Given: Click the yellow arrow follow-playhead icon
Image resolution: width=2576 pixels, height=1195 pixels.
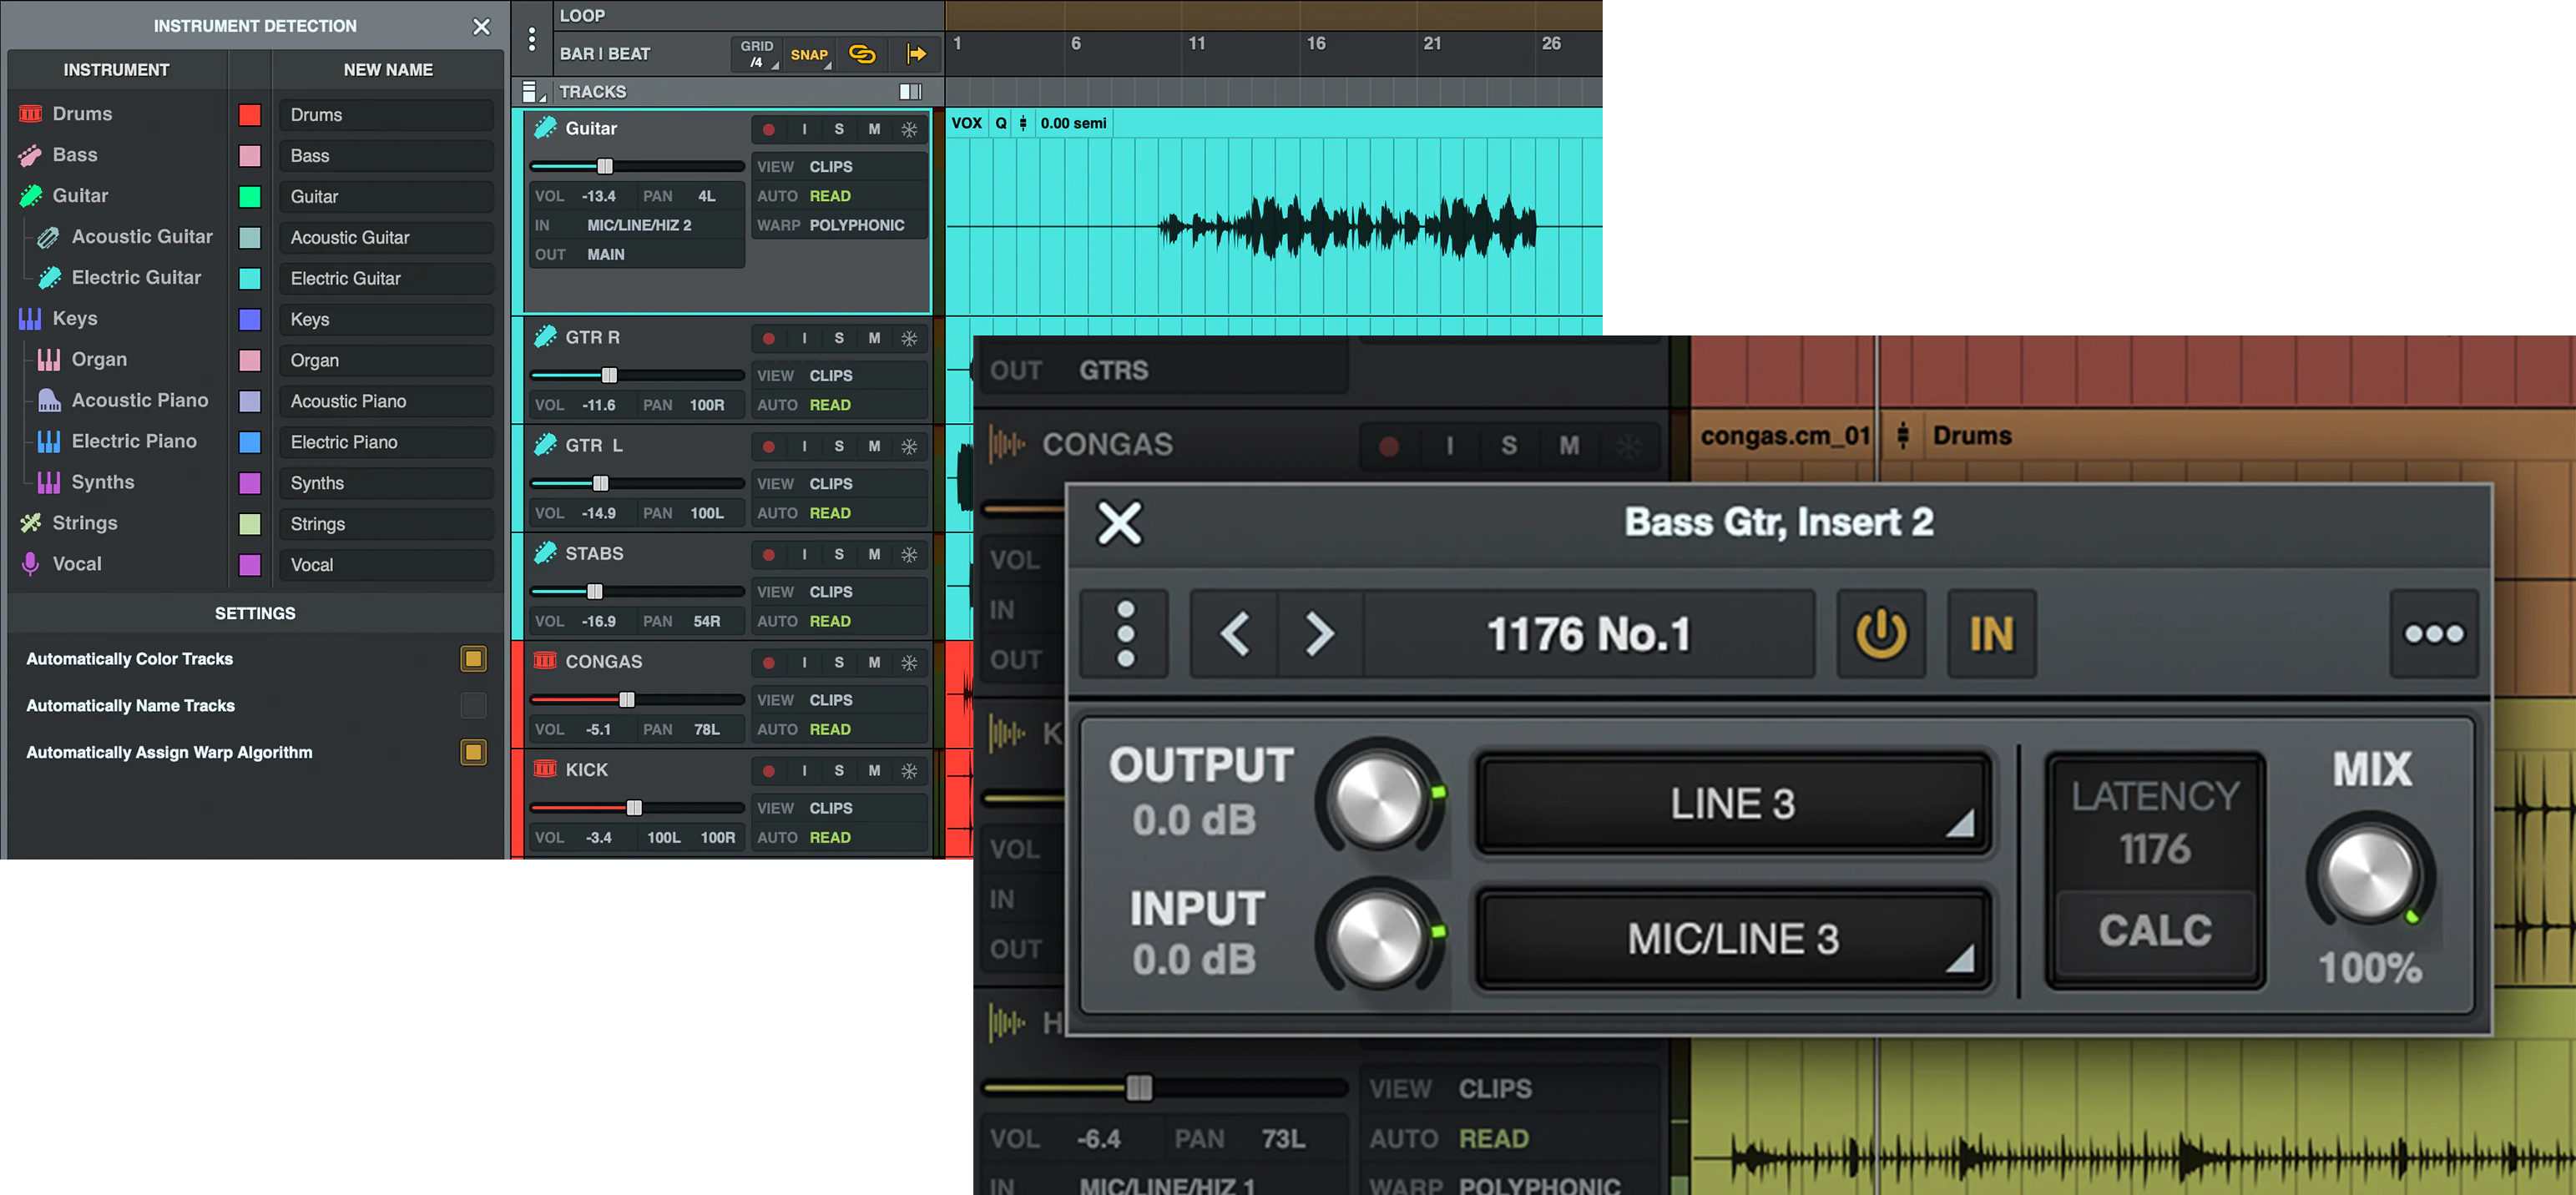Looking at the screenshot, I should pos(915,54).
